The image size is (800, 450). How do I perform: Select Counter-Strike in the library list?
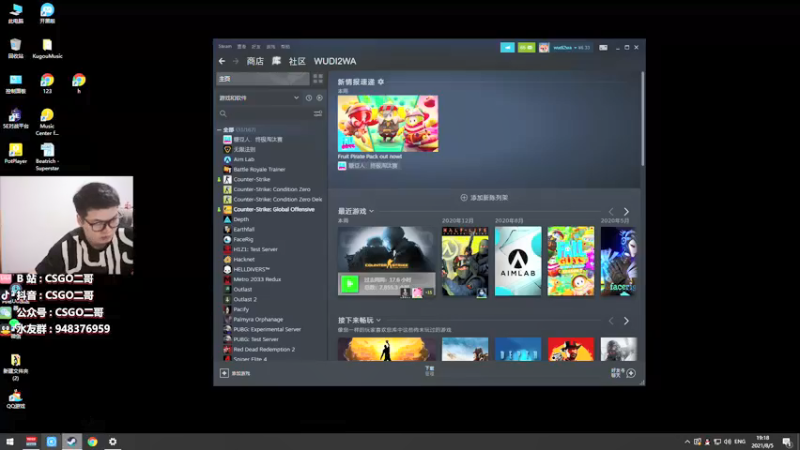252,180
